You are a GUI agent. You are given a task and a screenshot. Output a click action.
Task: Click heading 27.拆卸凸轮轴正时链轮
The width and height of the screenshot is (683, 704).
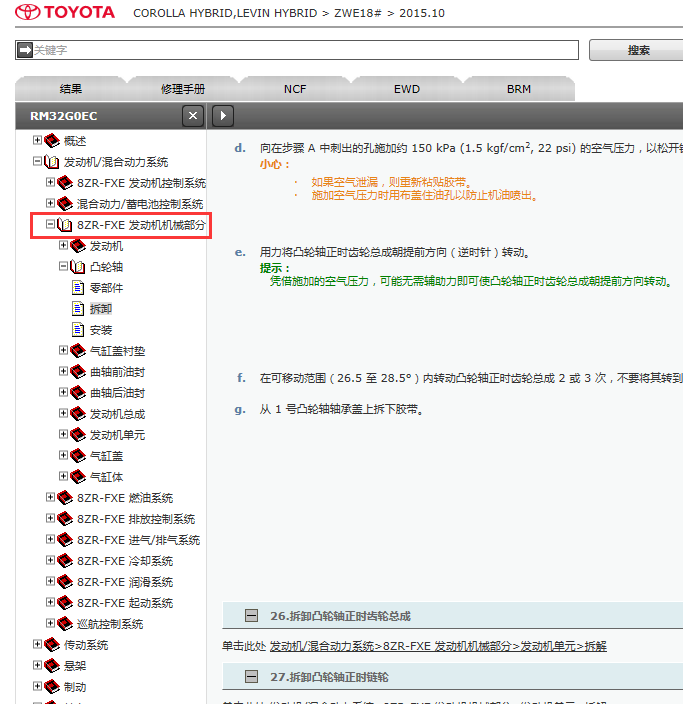pyautogui.click(x=329, y=677)
